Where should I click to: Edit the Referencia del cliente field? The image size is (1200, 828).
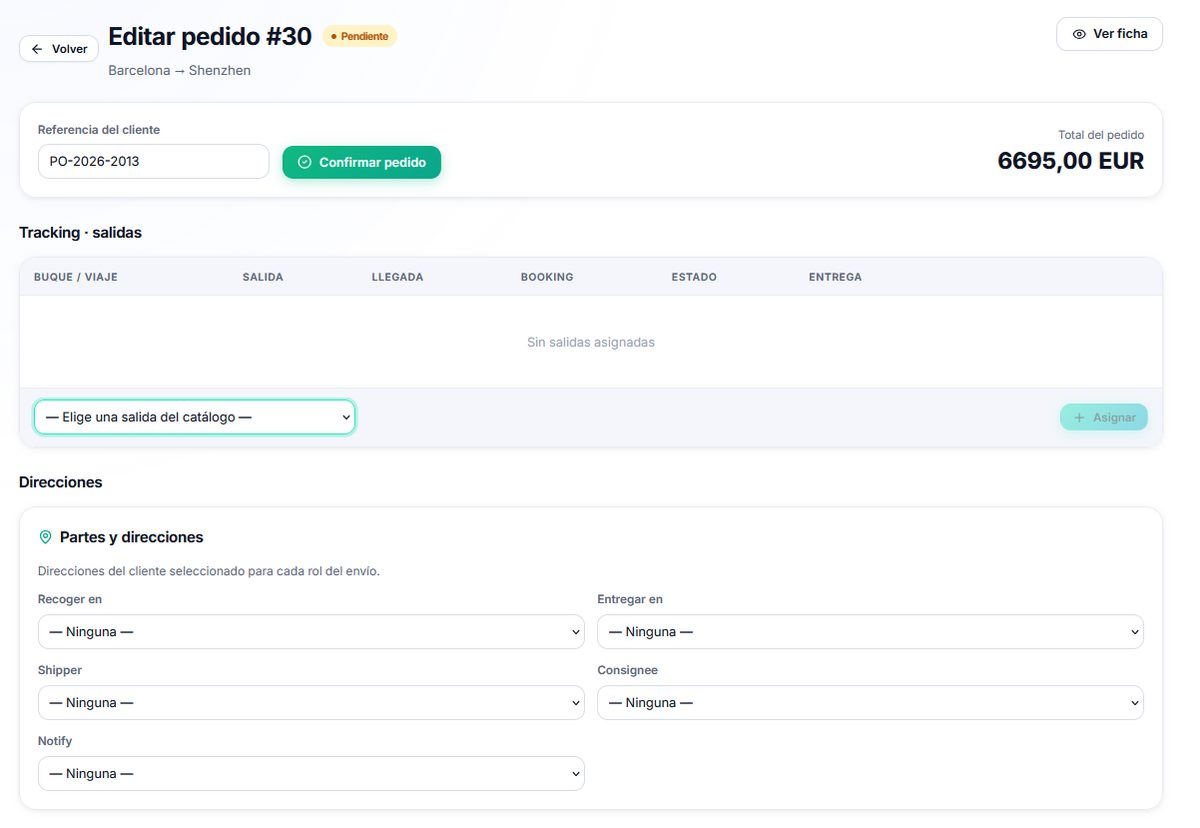[x=153, y=161]
